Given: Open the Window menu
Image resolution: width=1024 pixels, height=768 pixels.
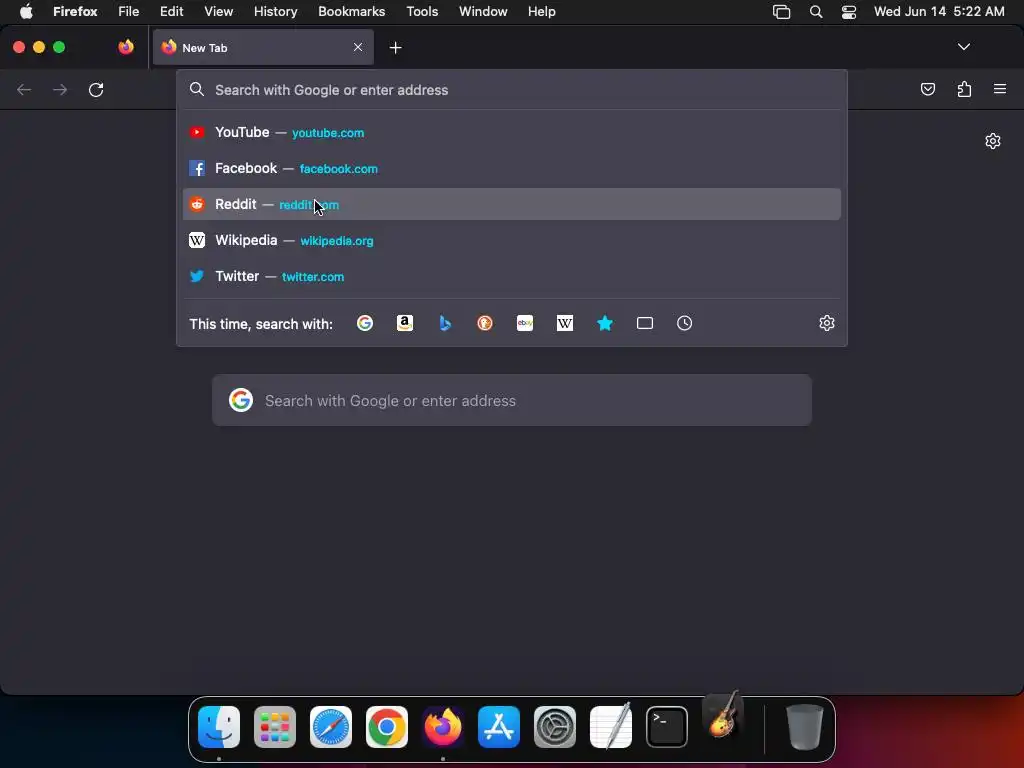Looking at the screenshot, I should (x=483, y=11).
